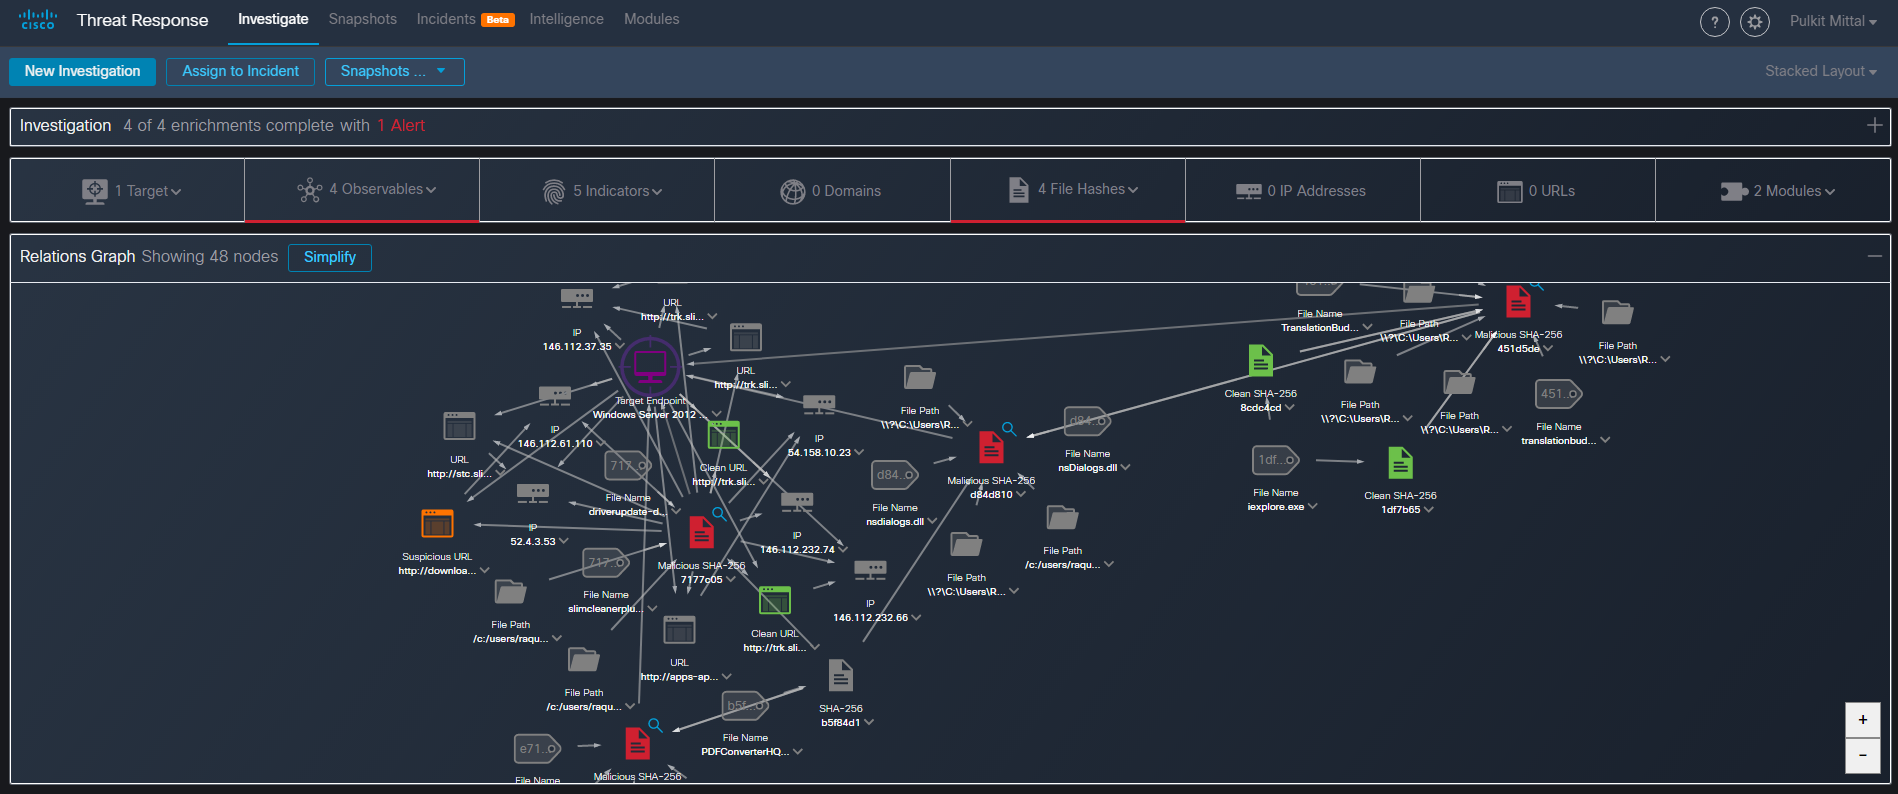The width and height of the screenshot is (1898, 794).
Task: Click the b5f tag icon for PDFConverterHQ
Action: click(x=746, y=705)
